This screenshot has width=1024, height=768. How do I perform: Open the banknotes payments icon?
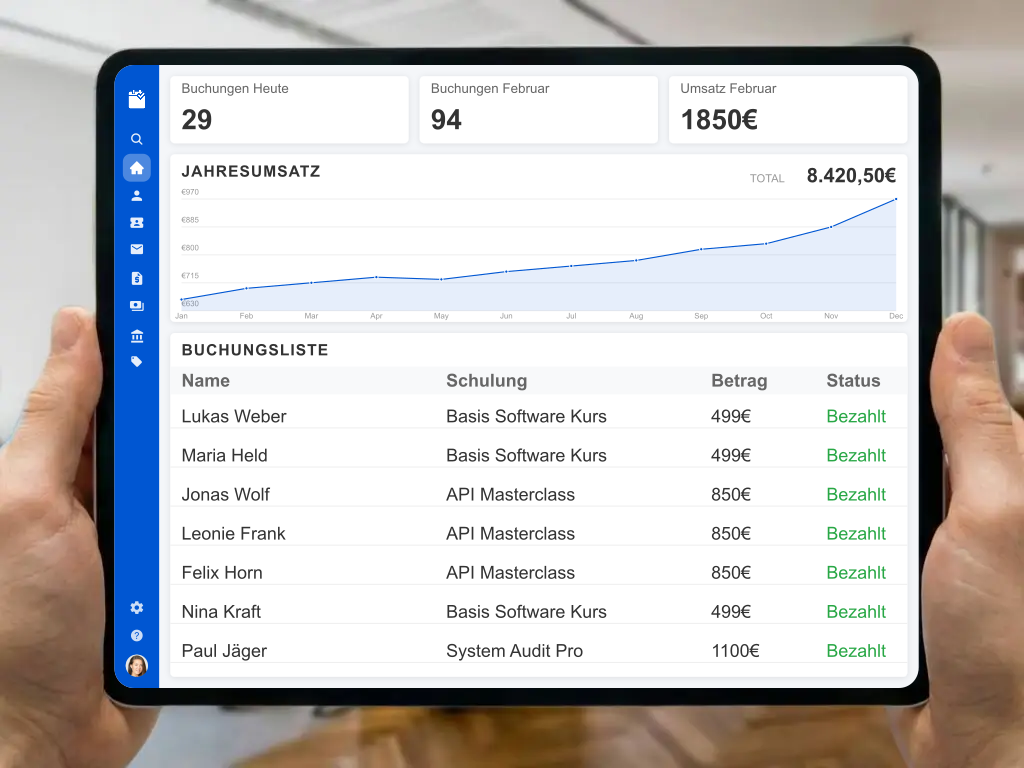[137, 306]
